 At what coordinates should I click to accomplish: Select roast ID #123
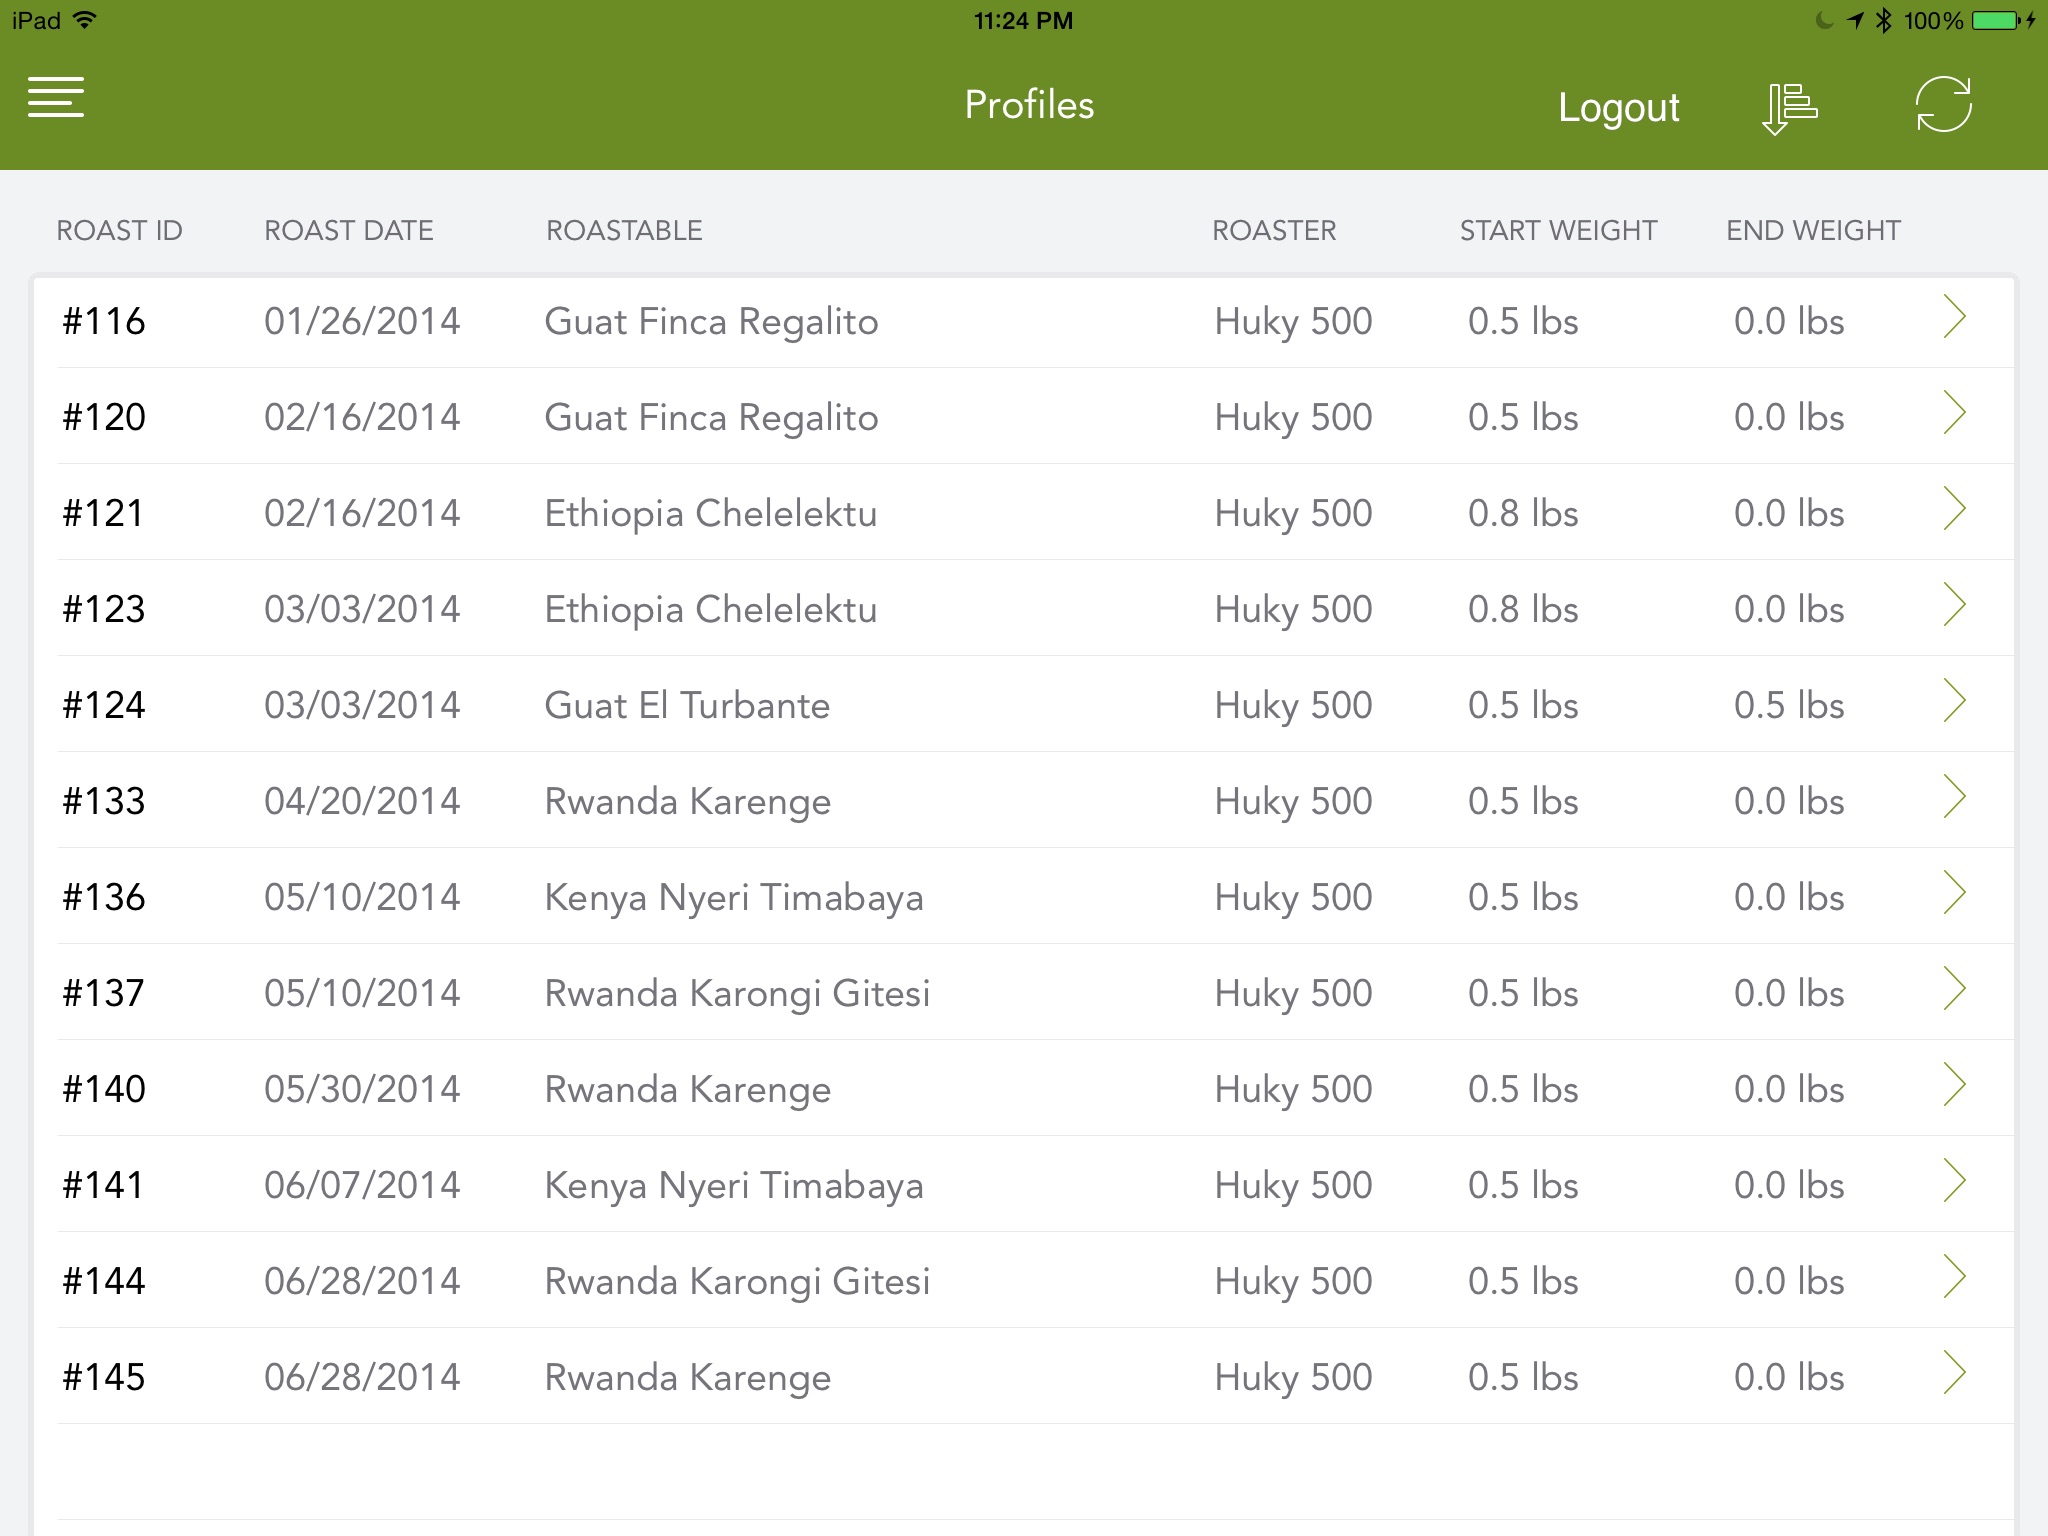click(x=104, y=610)
